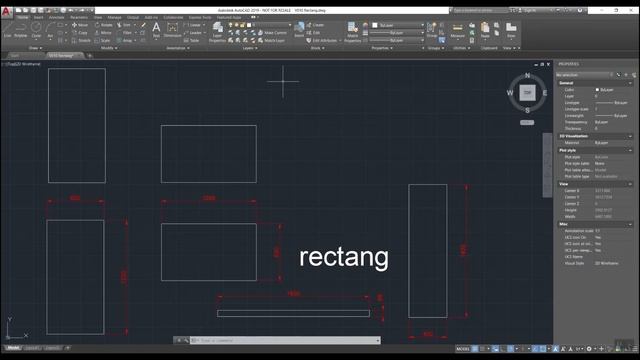Switch to the Insert ribbon tab
This screenshot has height=360, width=640.
coord(38,18)
